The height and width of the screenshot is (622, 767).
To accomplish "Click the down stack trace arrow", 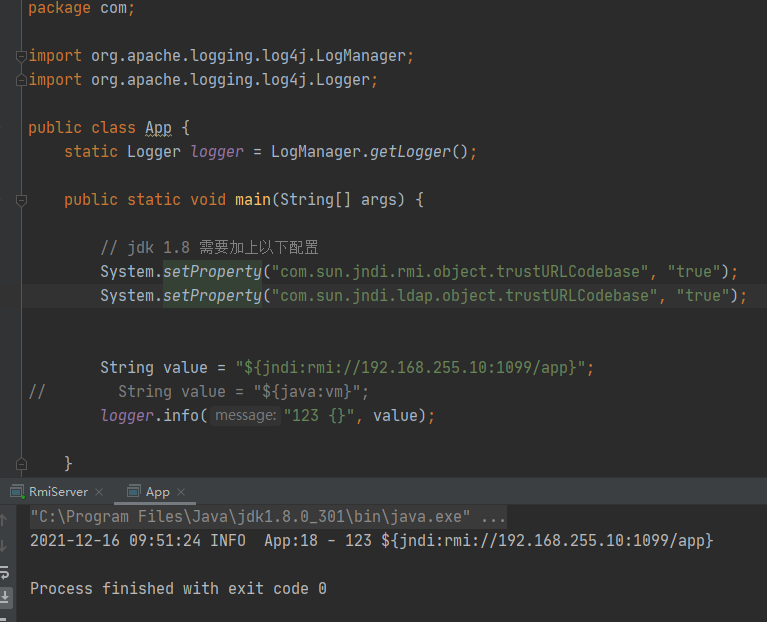I will click(x=4, y=545).
